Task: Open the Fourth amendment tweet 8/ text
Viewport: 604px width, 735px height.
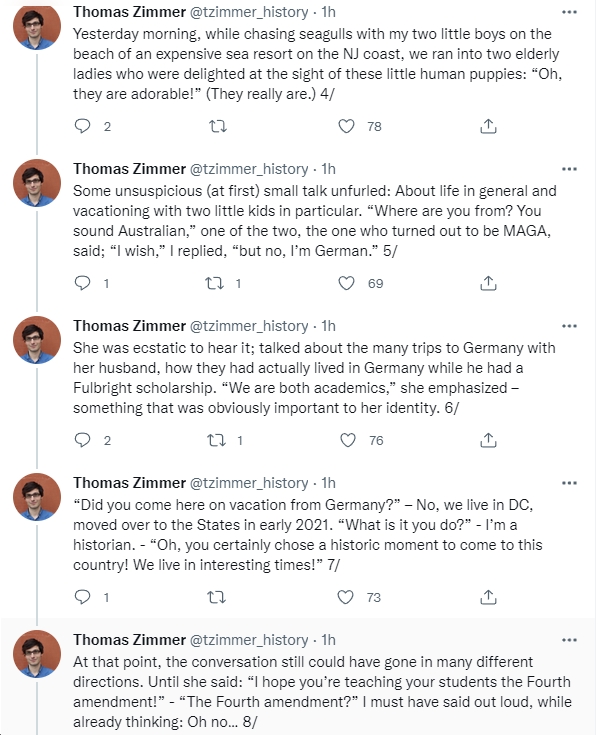Action: pyautogui.click(x=322, y=691)
